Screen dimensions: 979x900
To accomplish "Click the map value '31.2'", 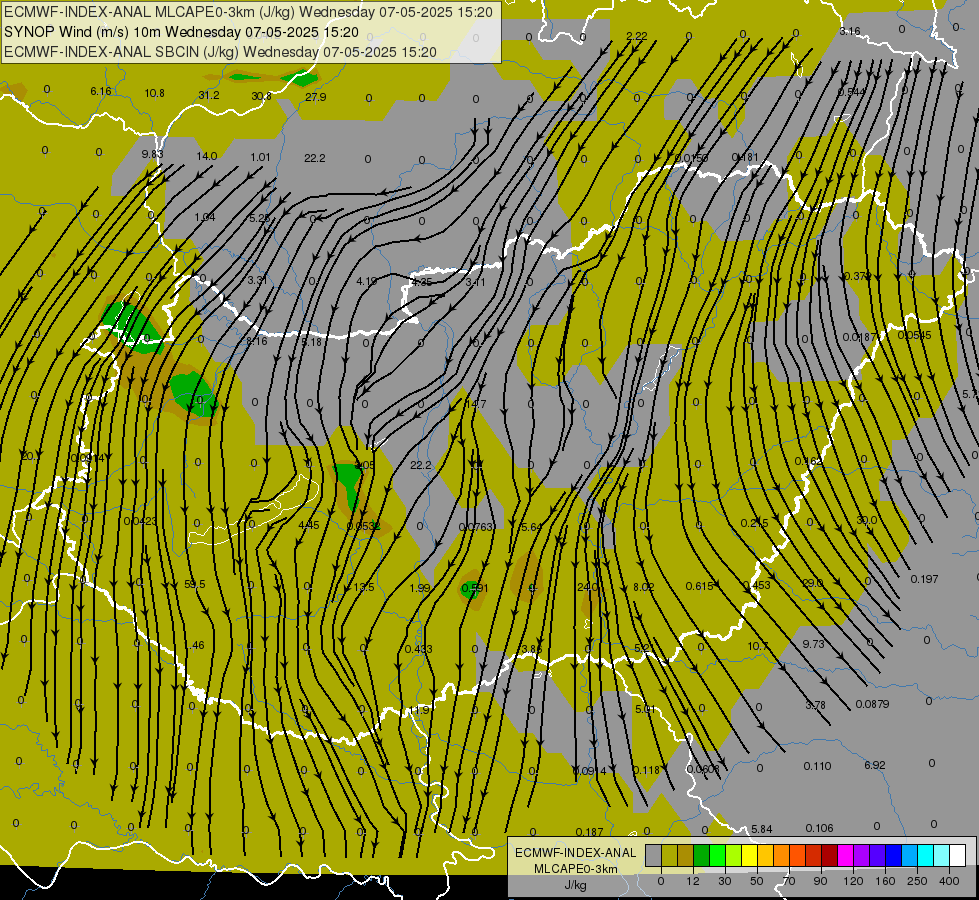I will point(209,95).
